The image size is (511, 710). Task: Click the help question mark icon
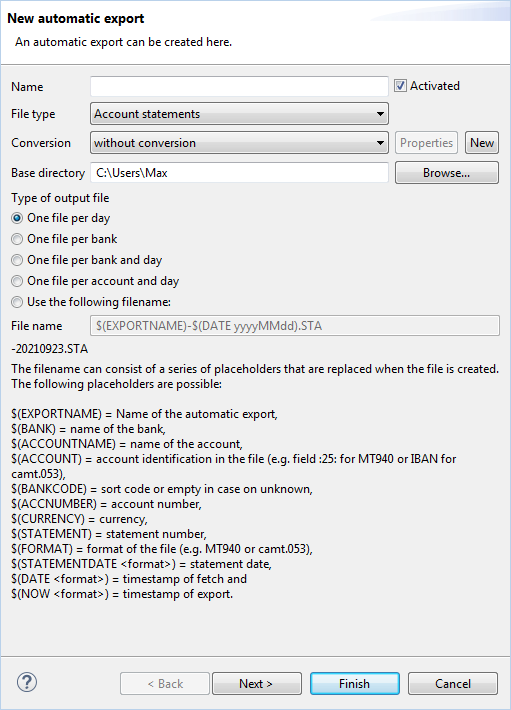[27, 682]
